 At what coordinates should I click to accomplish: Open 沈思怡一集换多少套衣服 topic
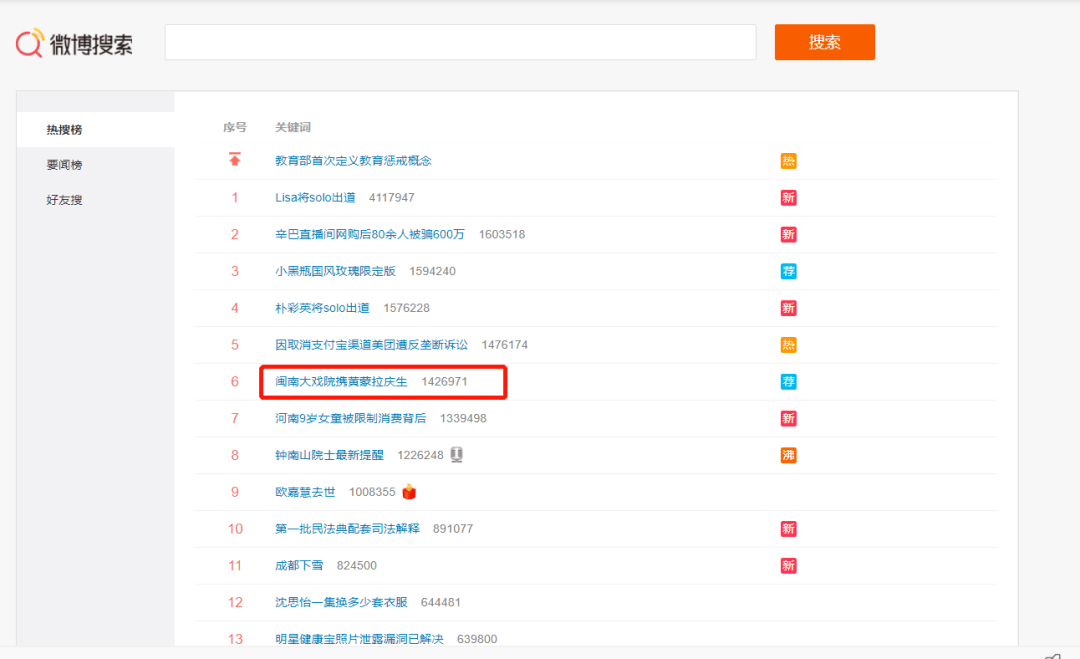pos(341,603)
